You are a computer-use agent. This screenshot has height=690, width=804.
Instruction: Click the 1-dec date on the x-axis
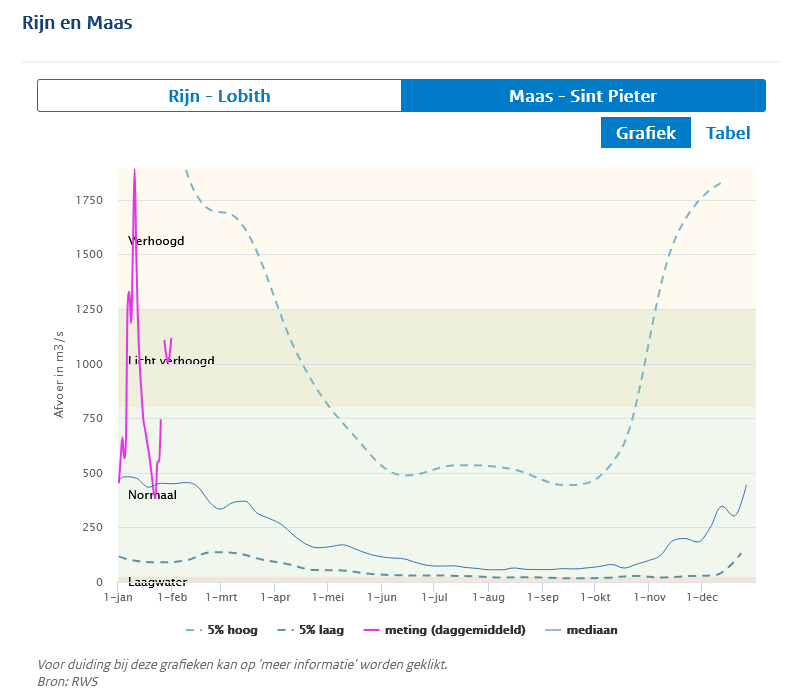(x=702, y=598)
